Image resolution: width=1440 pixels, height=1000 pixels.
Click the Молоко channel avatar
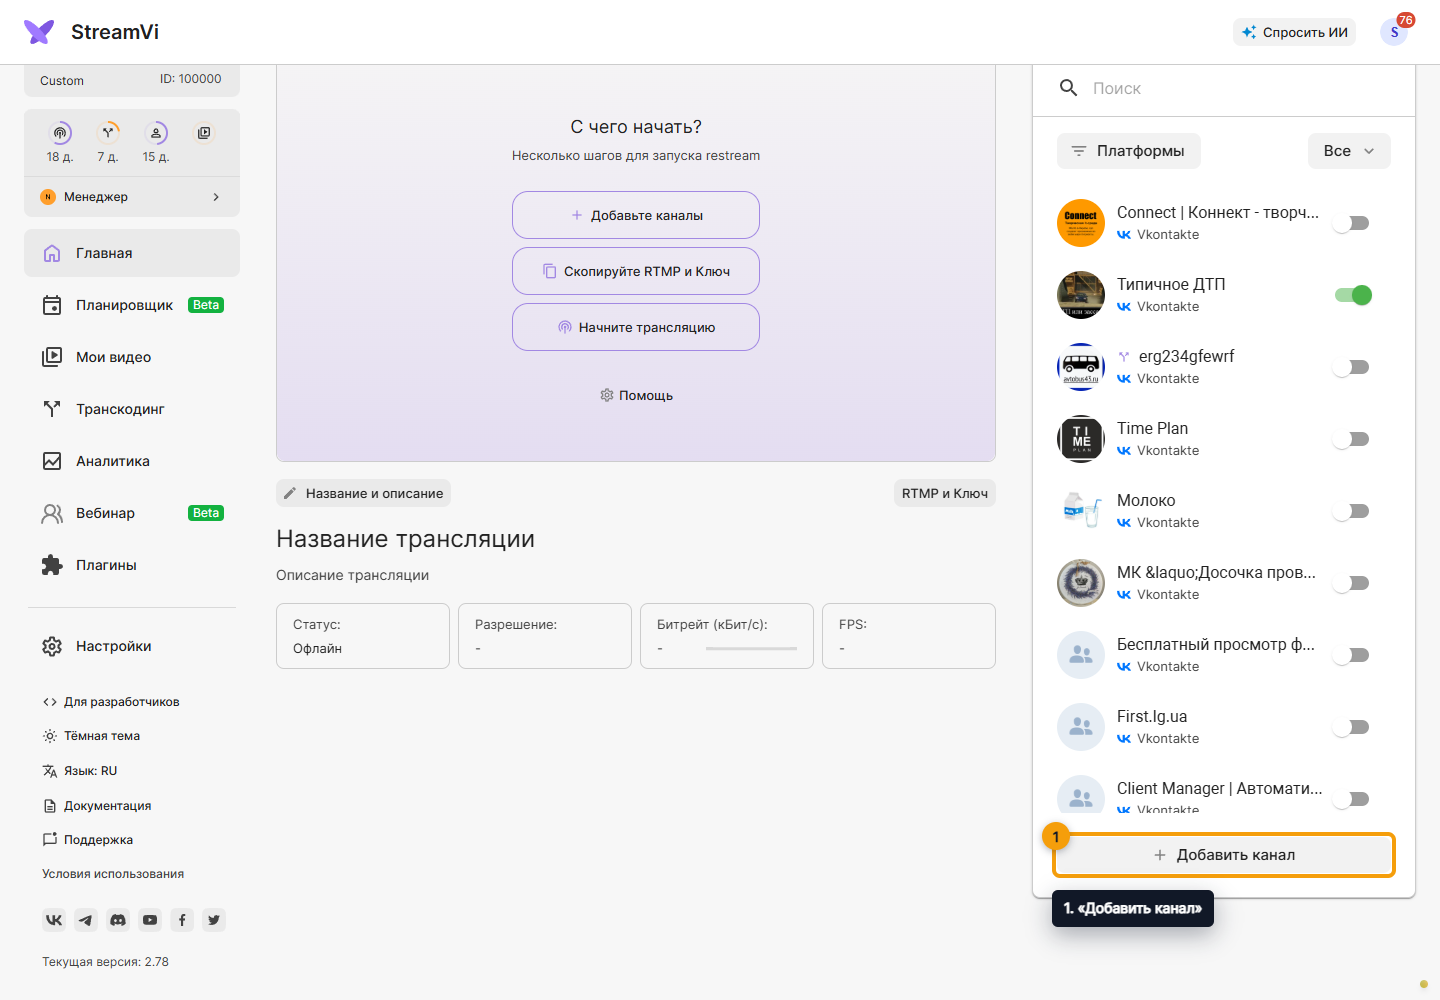[1081, 511]
